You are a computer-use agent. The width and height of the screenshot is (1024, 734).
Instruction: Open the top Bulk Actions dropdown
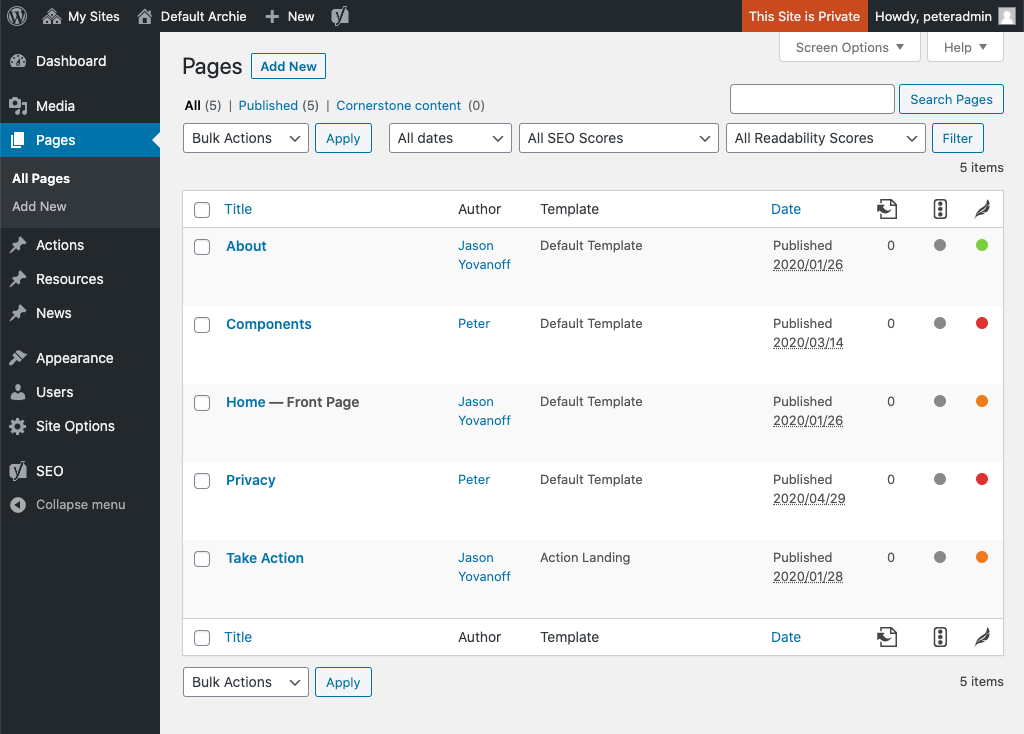[x=245, y=138]
